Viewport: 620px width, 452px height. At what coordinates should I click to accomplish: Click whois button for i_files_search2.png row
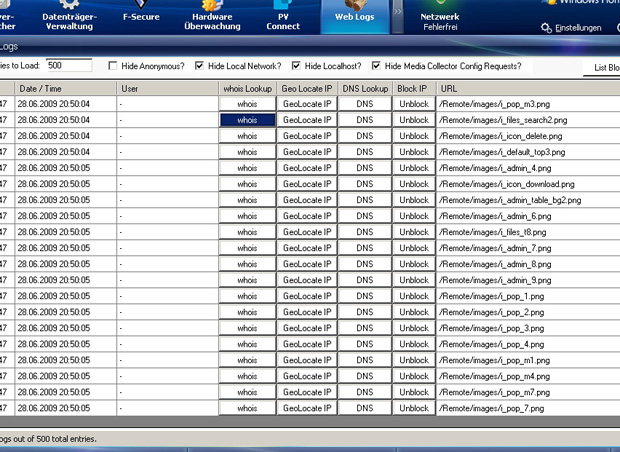(247, 120)
